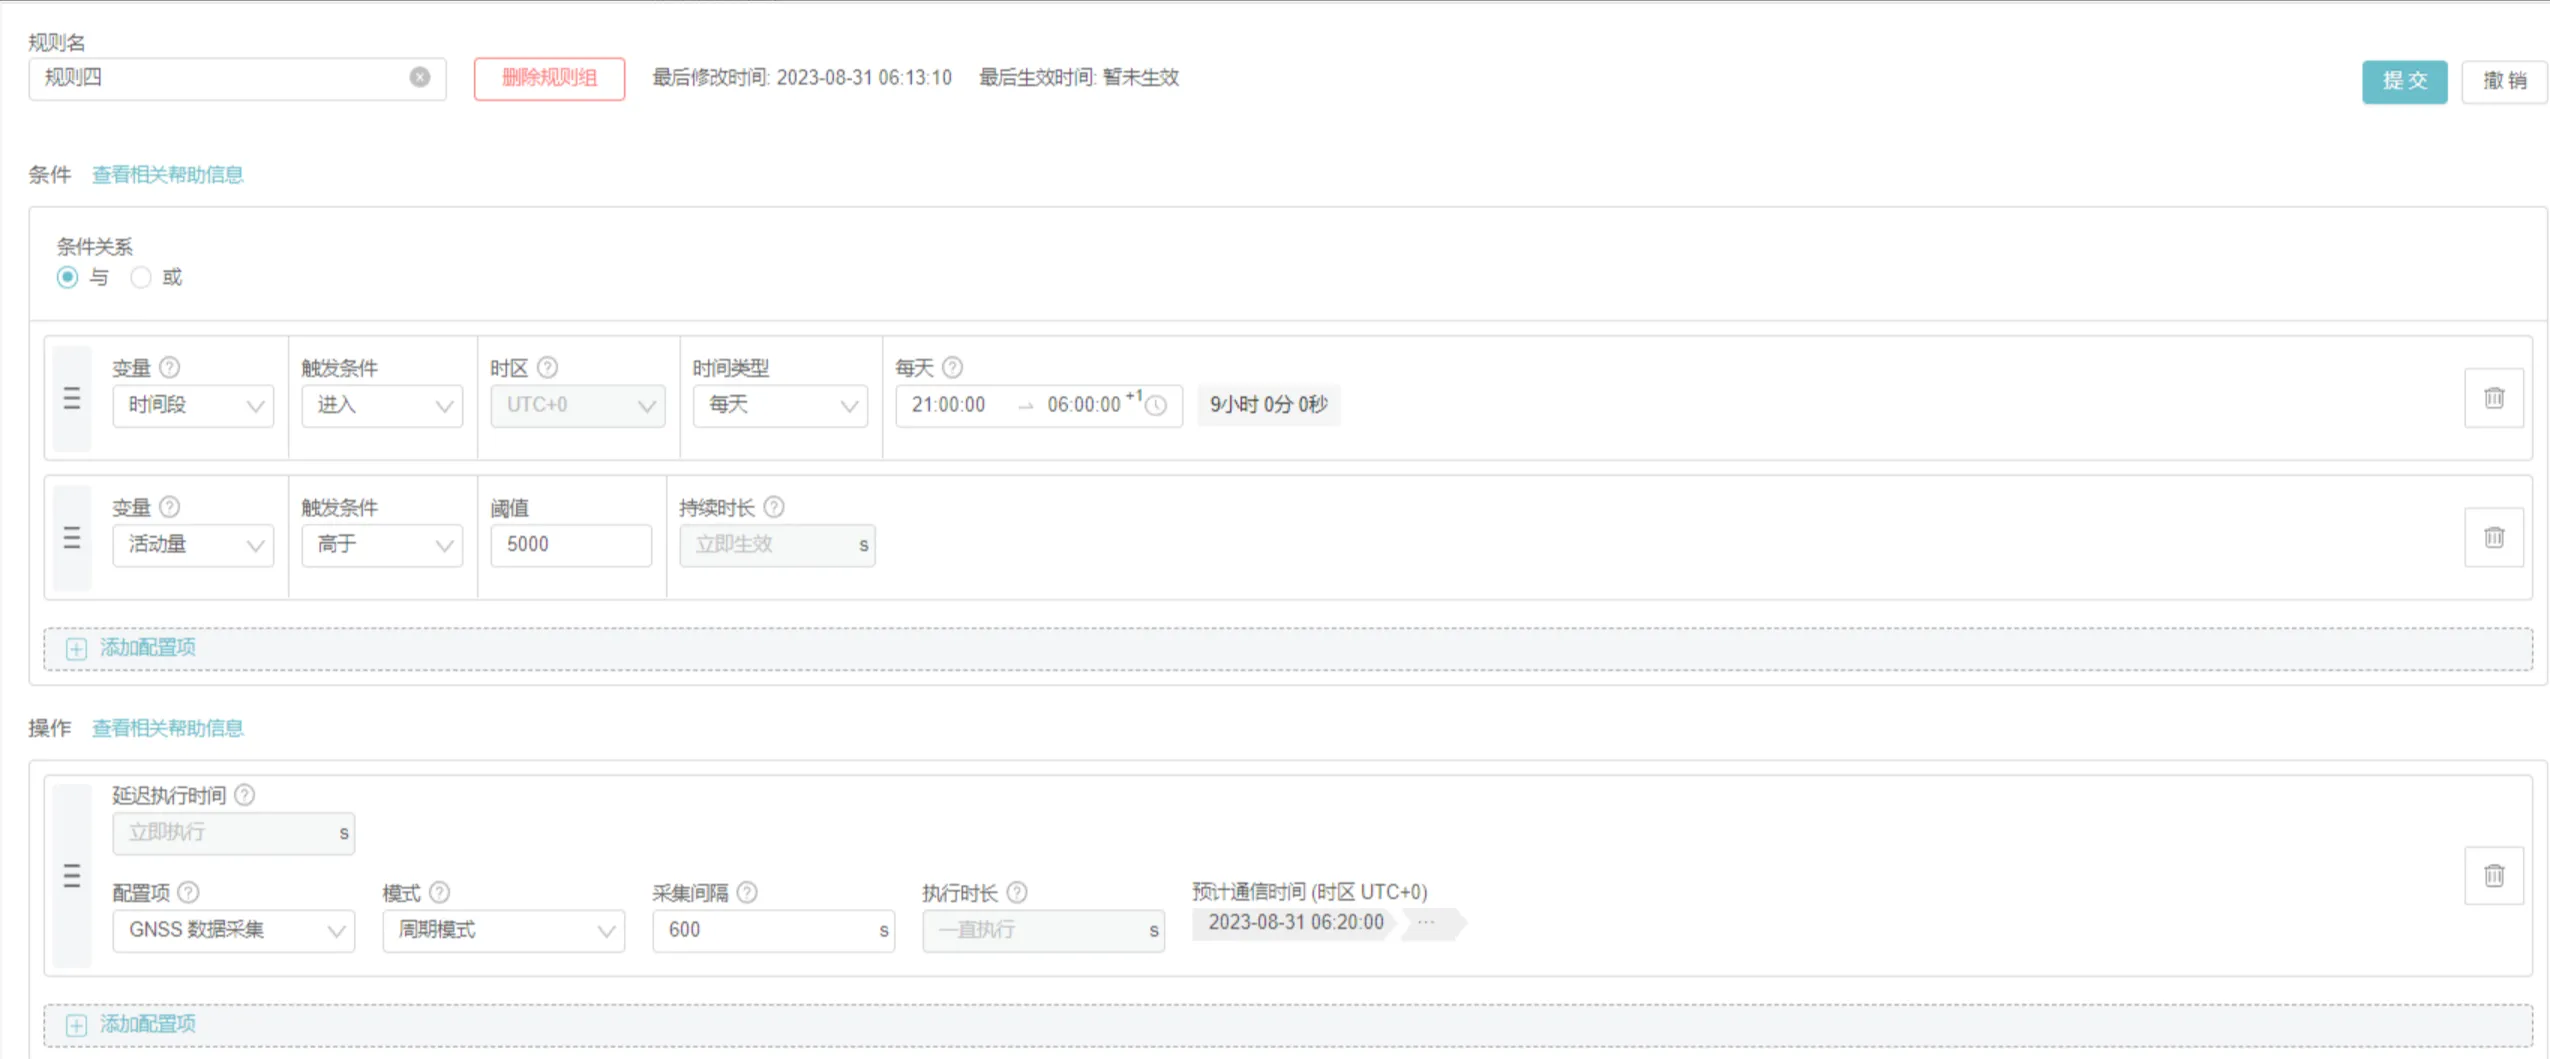Select the 与 condition relation radio
2550x1059 pixels.
coord(67,277)
